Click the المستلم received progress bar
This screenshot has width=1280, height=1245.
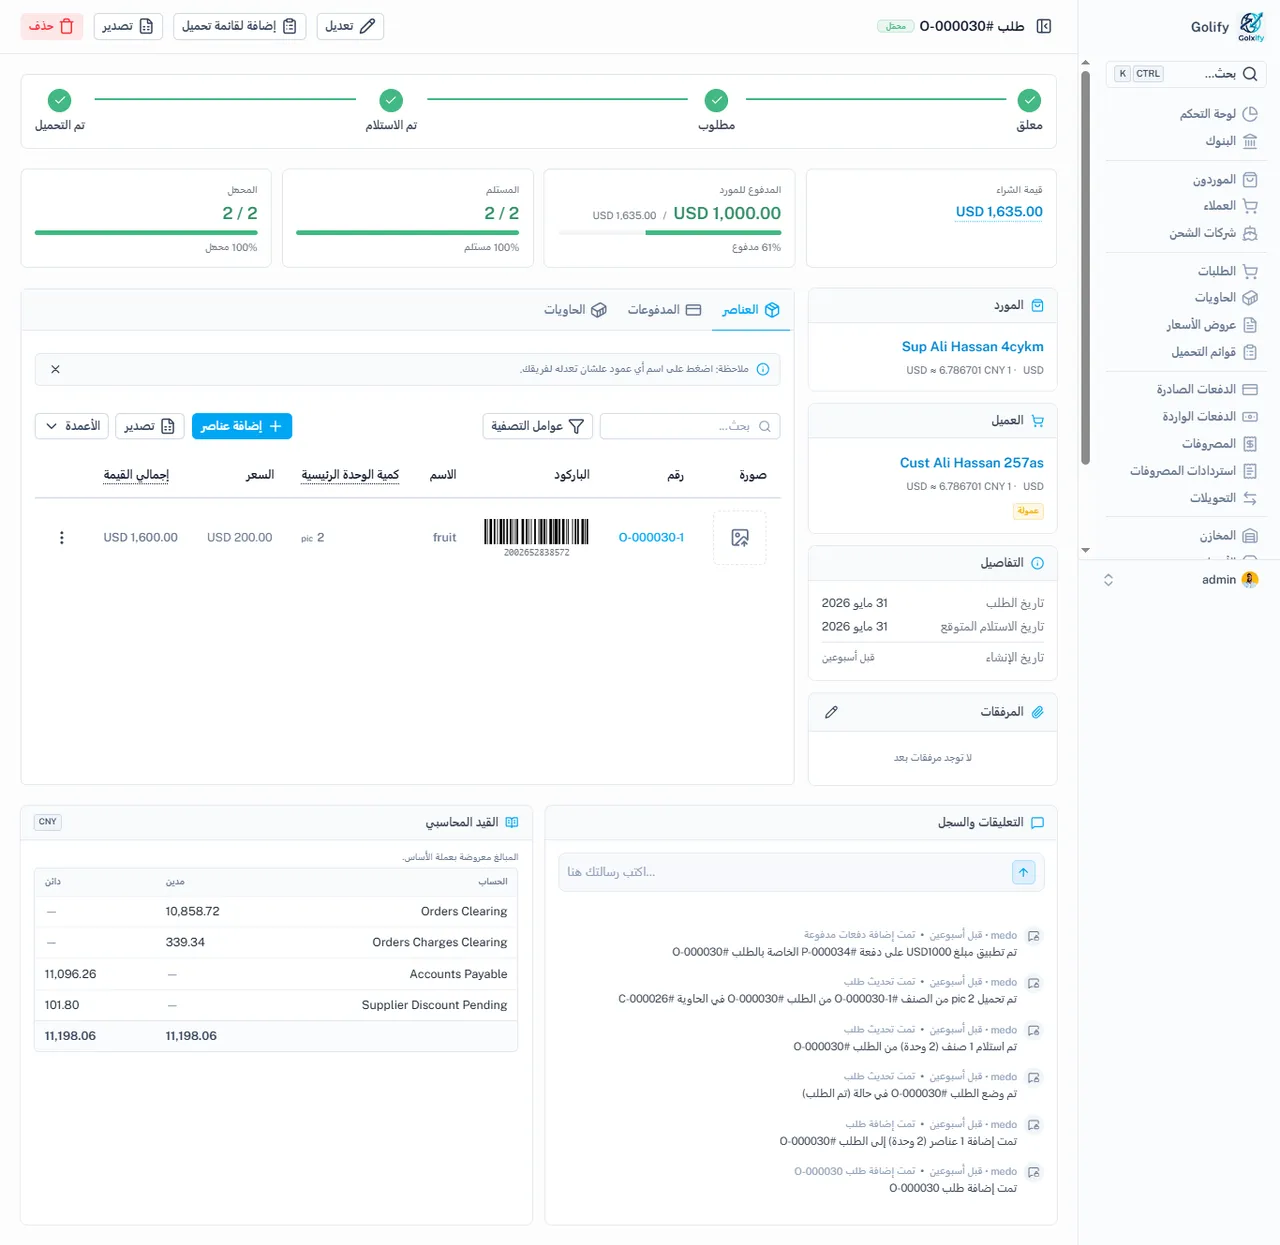pos(407,233)
